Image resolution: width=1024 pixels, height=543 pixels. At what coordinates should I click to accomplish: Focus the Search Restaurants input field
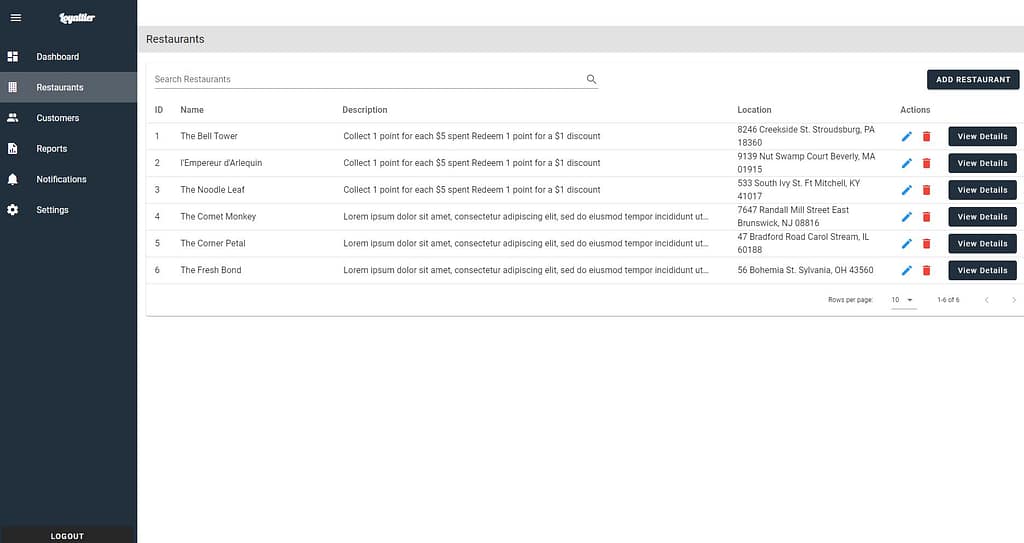tap(365, 79)
